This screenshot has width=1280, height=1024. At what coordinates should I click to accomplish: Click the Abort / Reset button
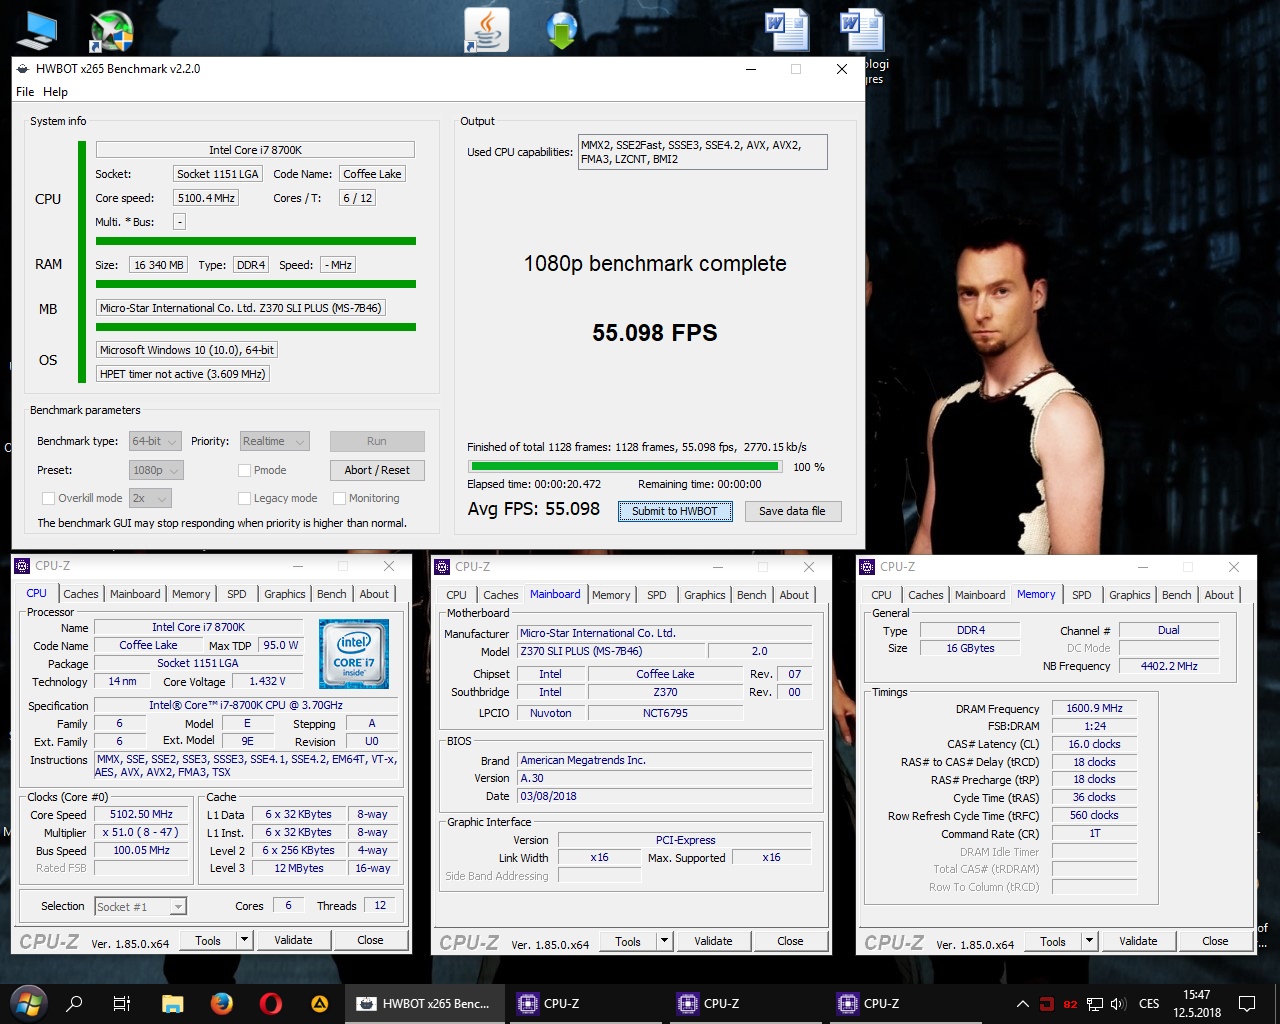[377, 470]
